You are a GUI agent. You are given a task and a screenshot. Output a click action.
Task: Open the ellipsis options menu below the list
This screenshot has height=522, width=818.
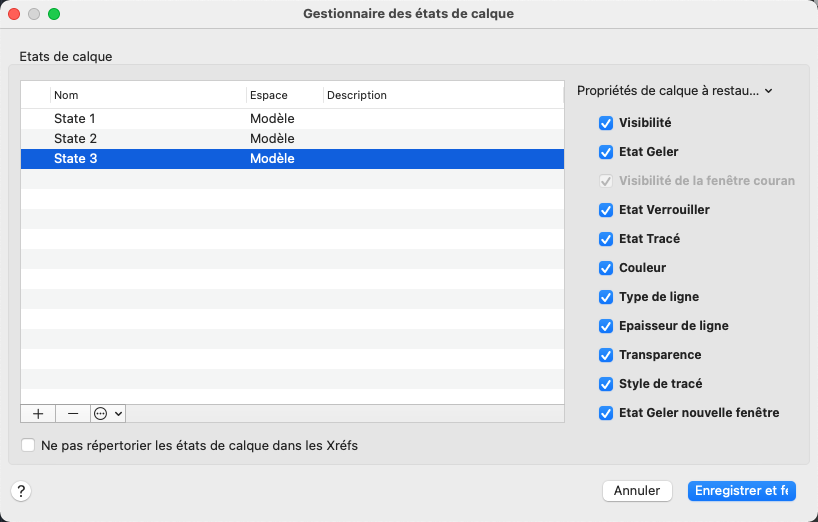pos(107,413)
